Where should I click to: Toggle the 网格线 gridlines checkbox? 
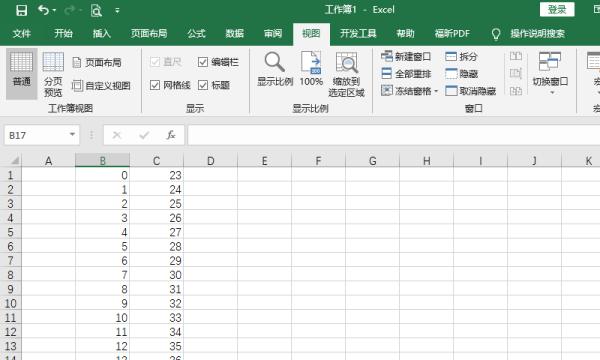coord(155,85)
